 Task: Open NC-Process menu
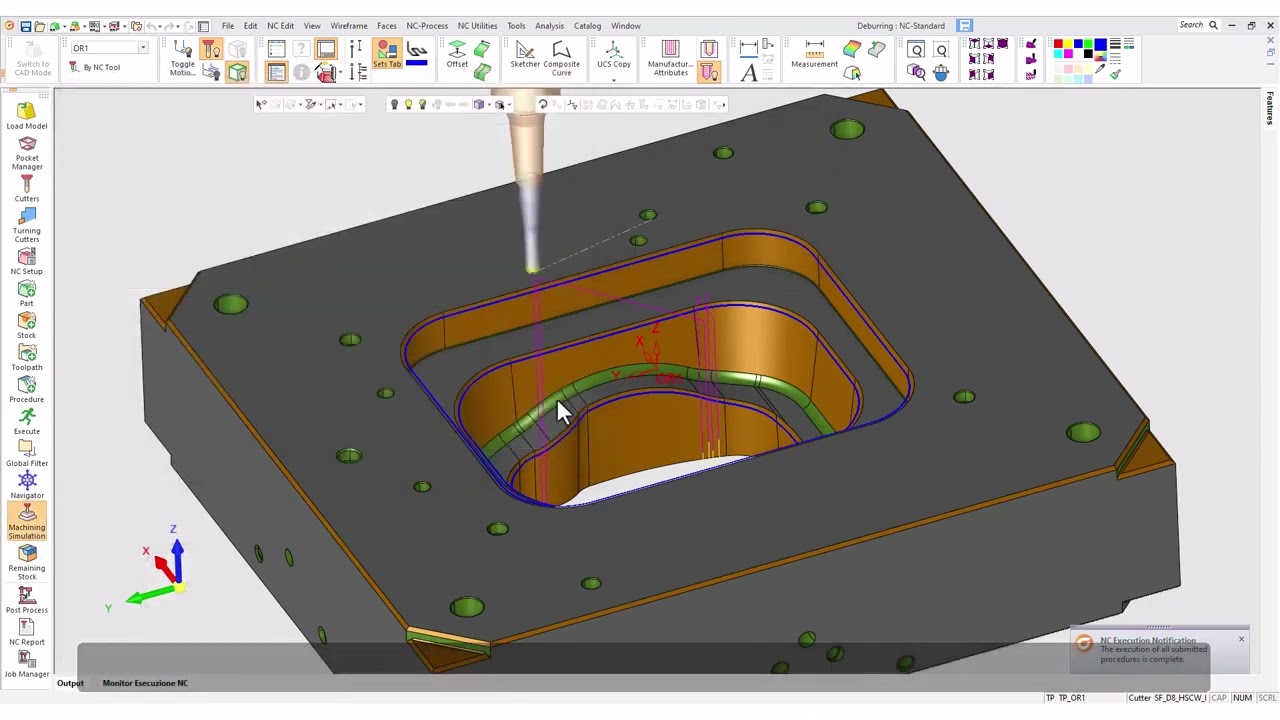tap(427, 26)
